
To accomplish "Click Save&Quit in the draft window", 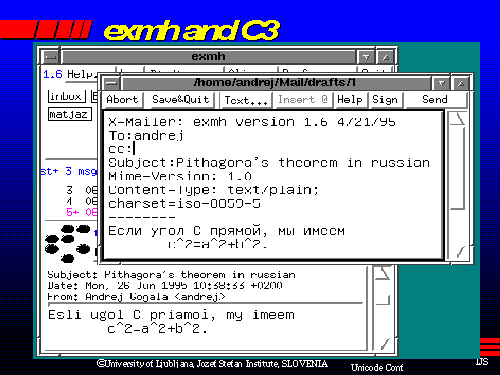I will tap(181, 100).
